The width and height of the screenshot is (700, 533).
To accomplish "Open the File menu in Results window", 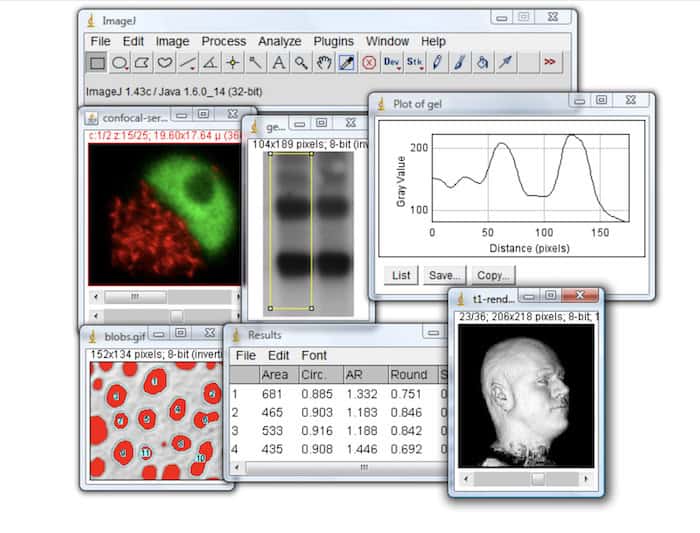I will [246, 355].
